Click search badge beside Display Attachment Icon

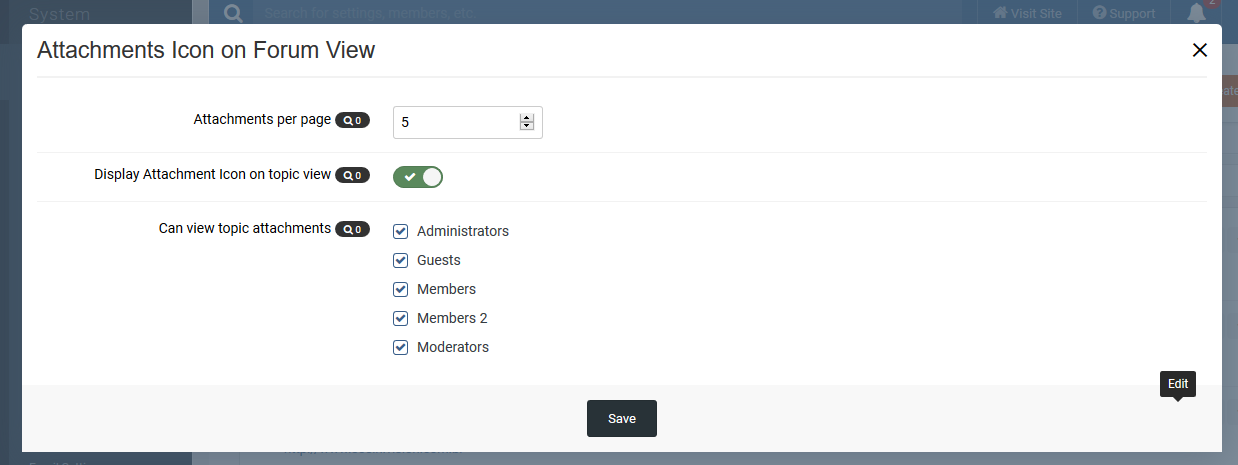[352, 175]
